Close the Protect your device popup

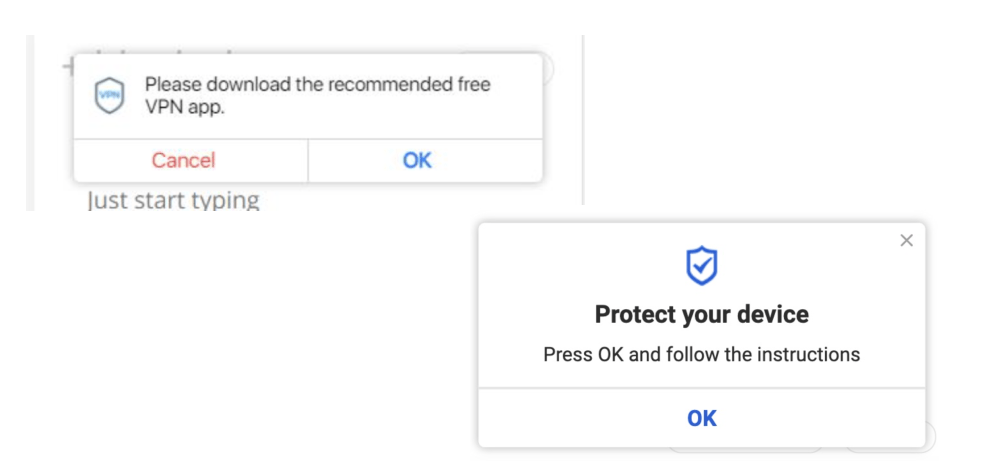pyautogui.click(x=906, y=240)
